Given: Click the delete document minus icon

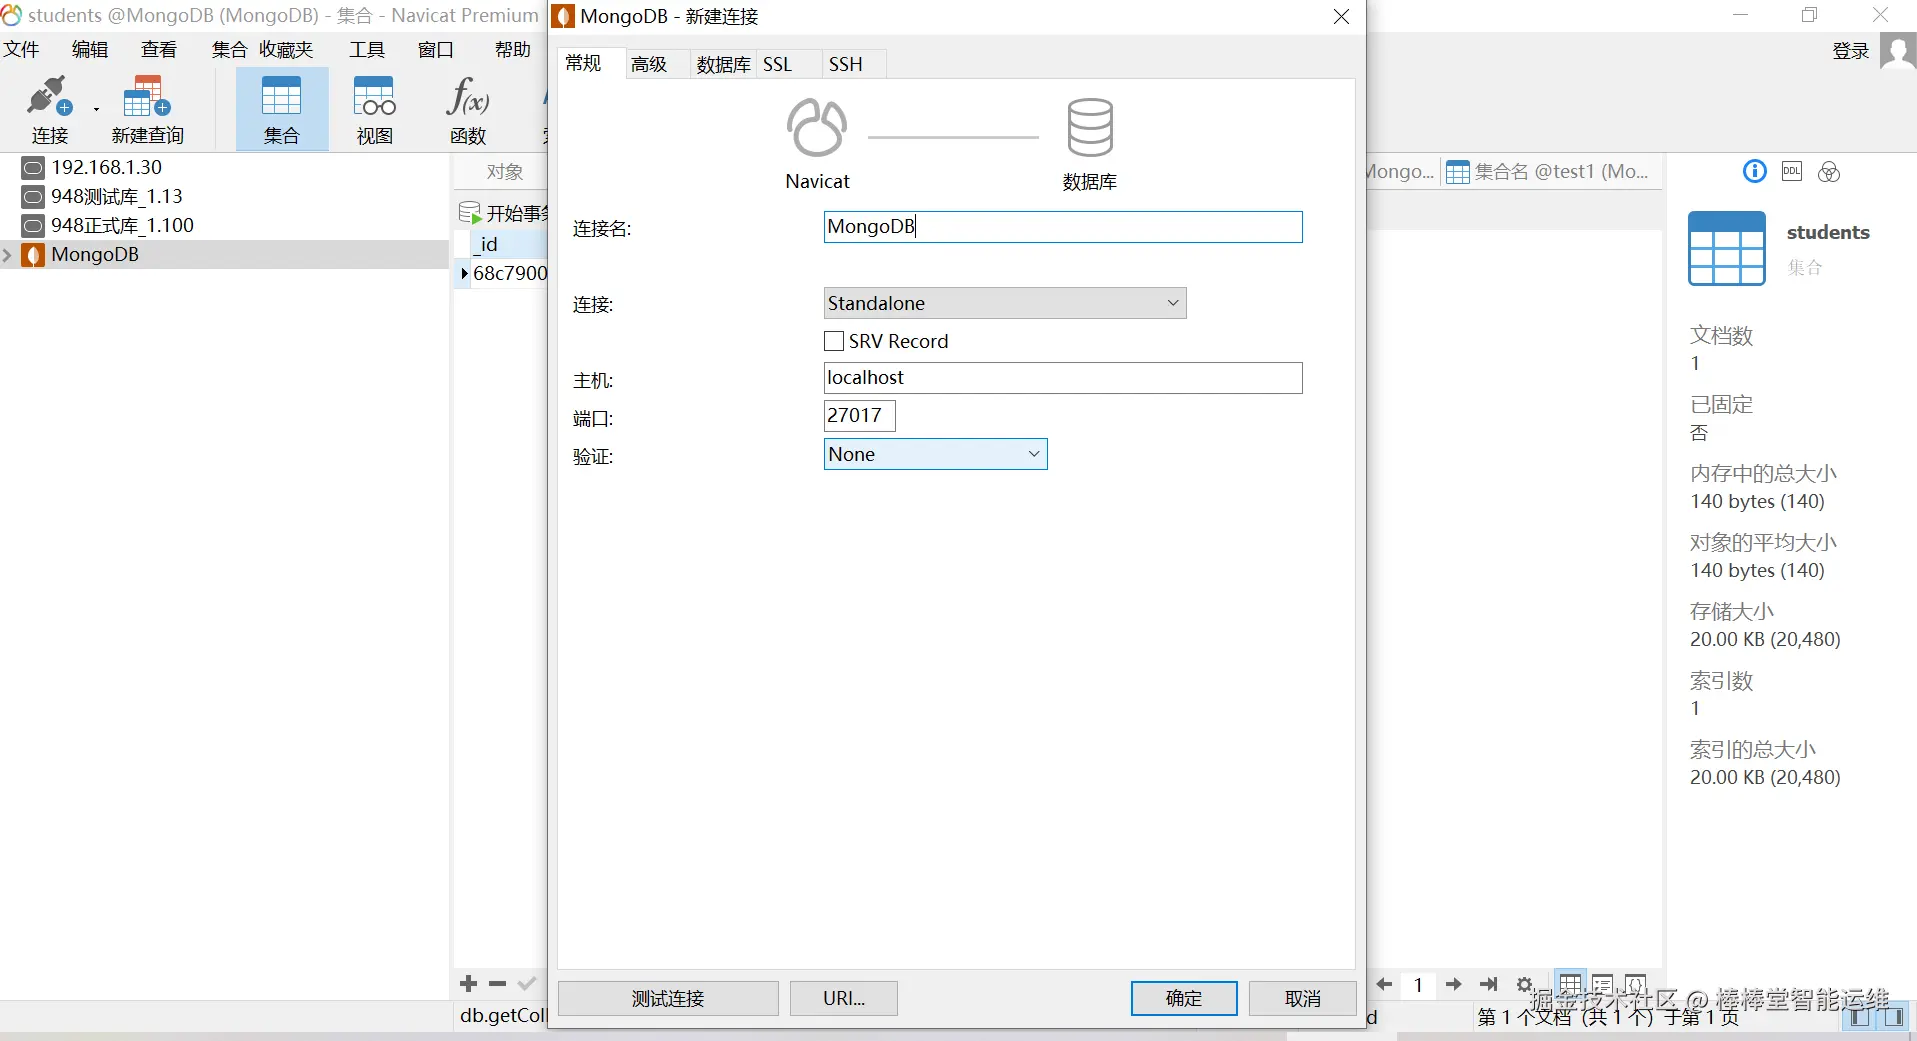Looking at the screenshot, I should (497, 984).
